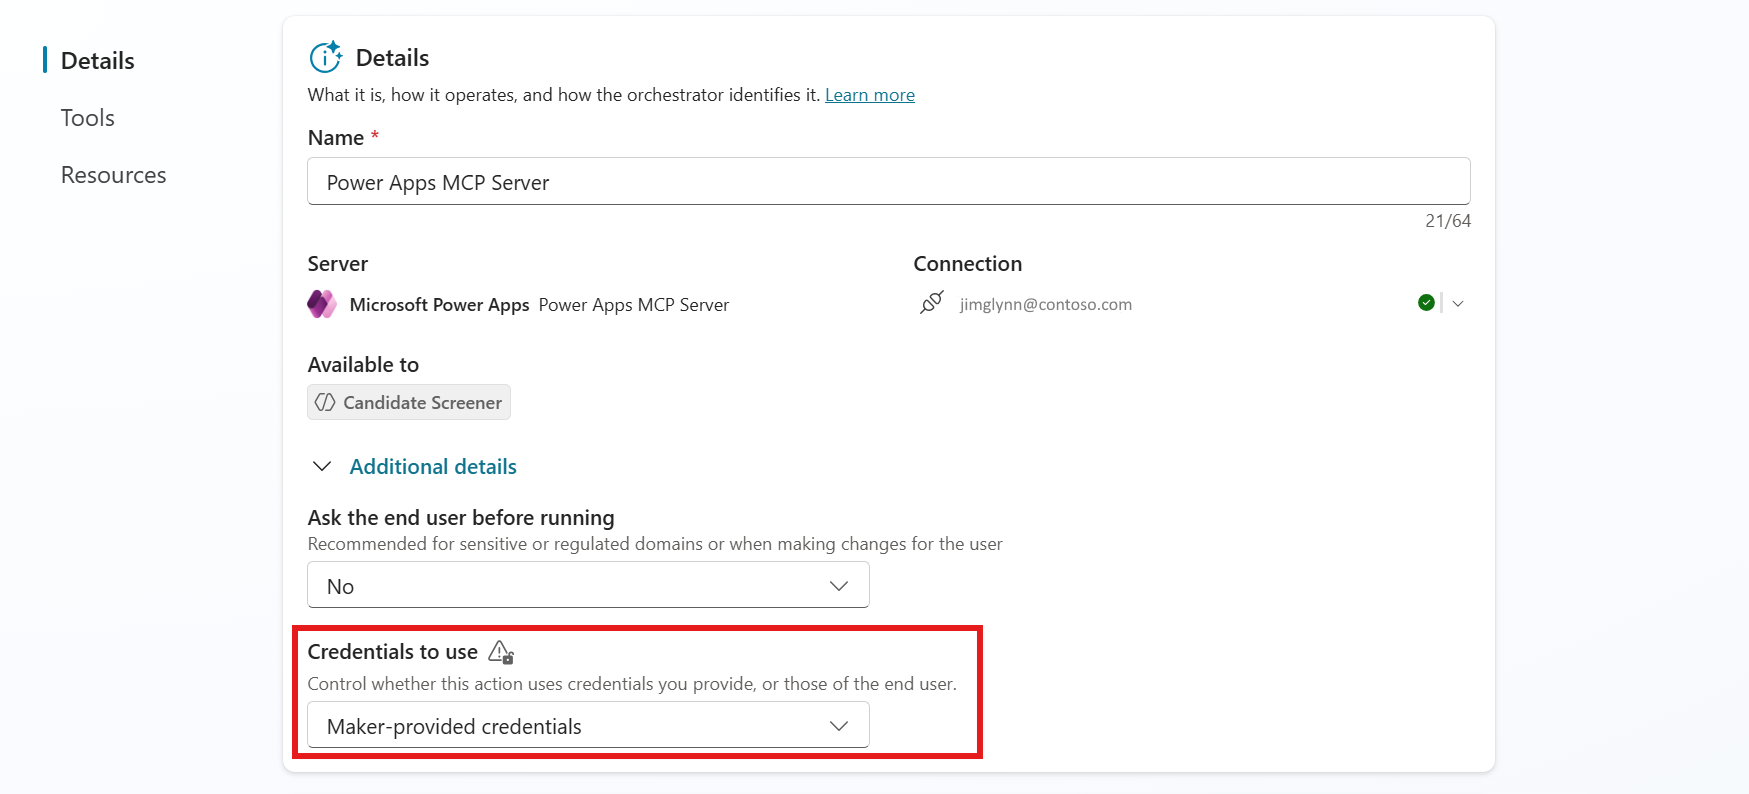Open the Ask the end user dropdown
1749x794 pixels.
pos(588,585)
